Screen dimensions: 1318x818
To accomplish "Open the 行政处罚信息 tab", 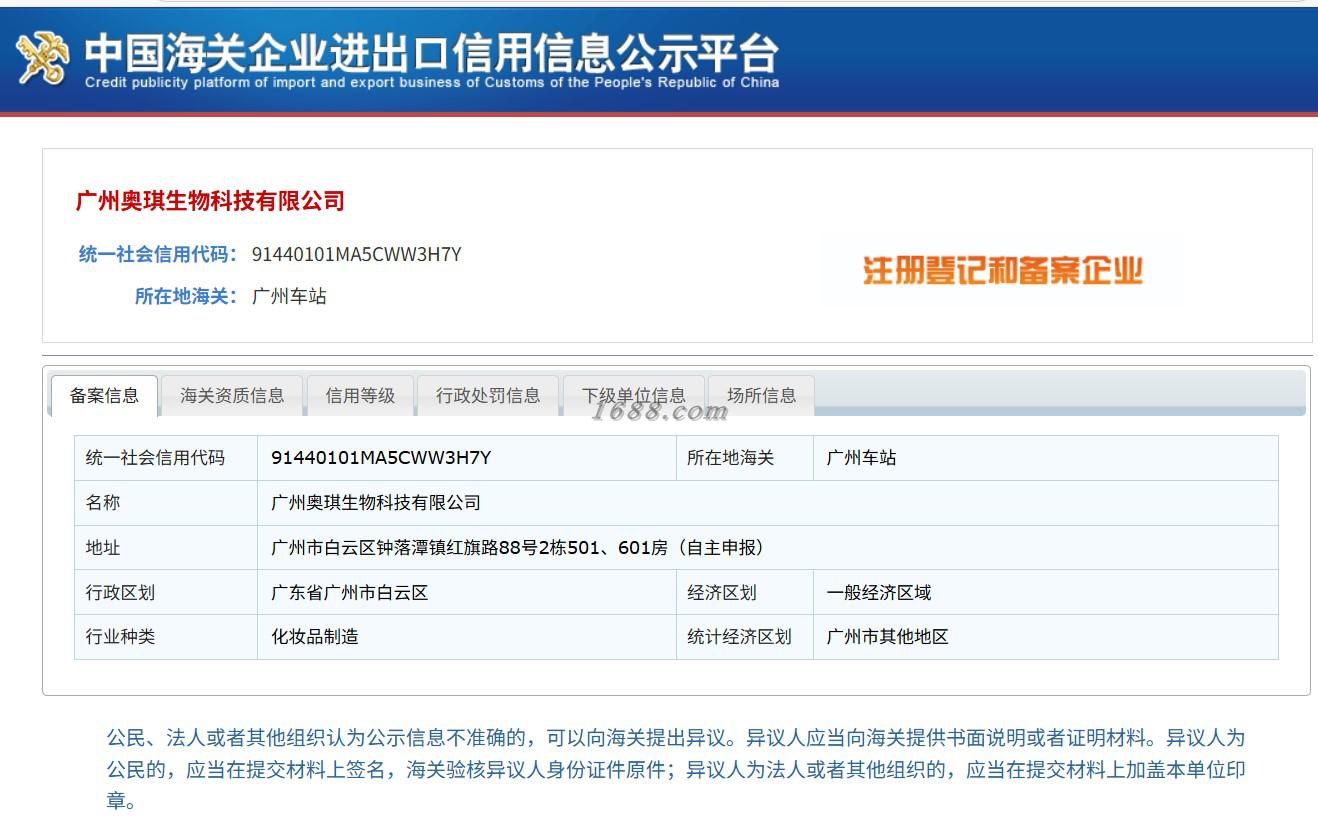I will pos(488,396).
